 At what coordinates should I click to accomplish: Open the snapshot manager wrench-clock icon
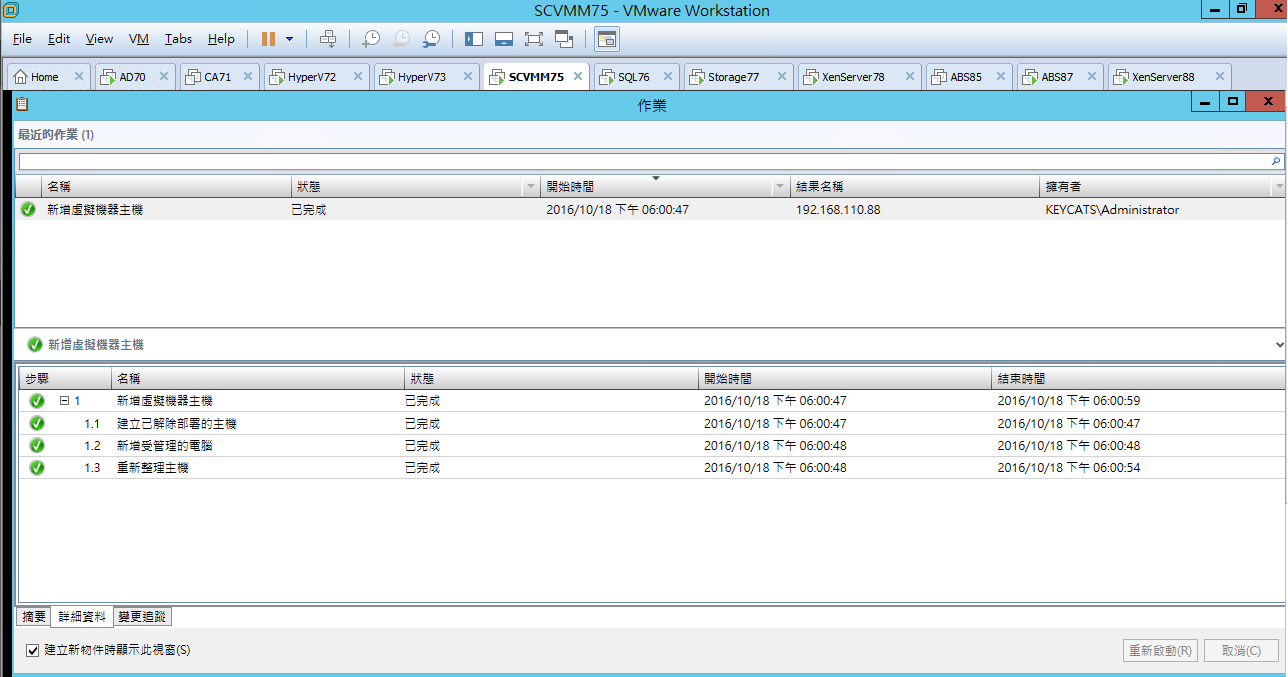point(431,39)
